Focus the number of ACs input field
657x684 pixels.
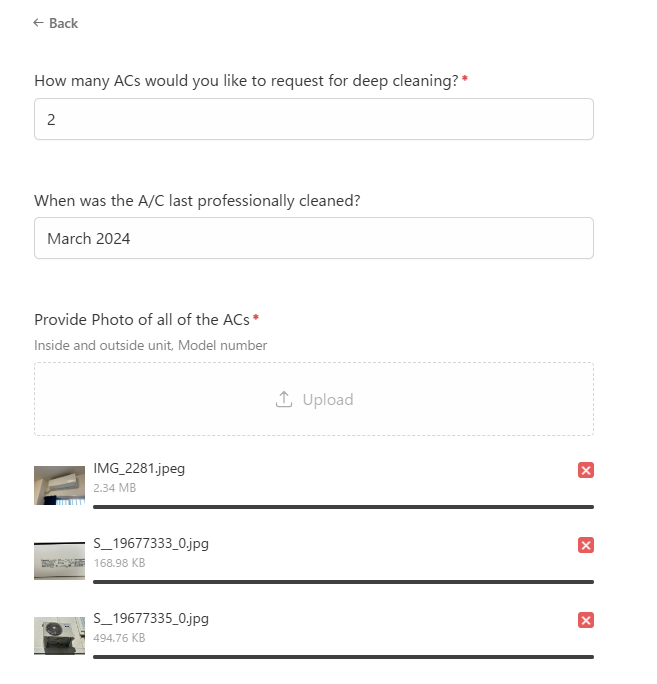pyautogui.click(x=313, y=119)
